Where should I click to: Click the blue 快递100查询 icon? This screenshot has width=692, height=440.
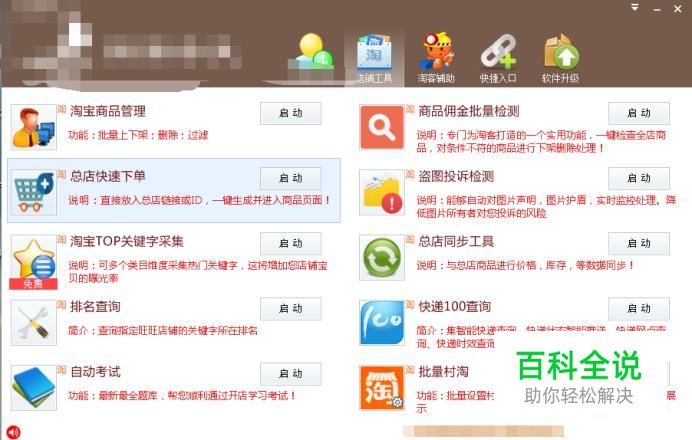point(382,323)
